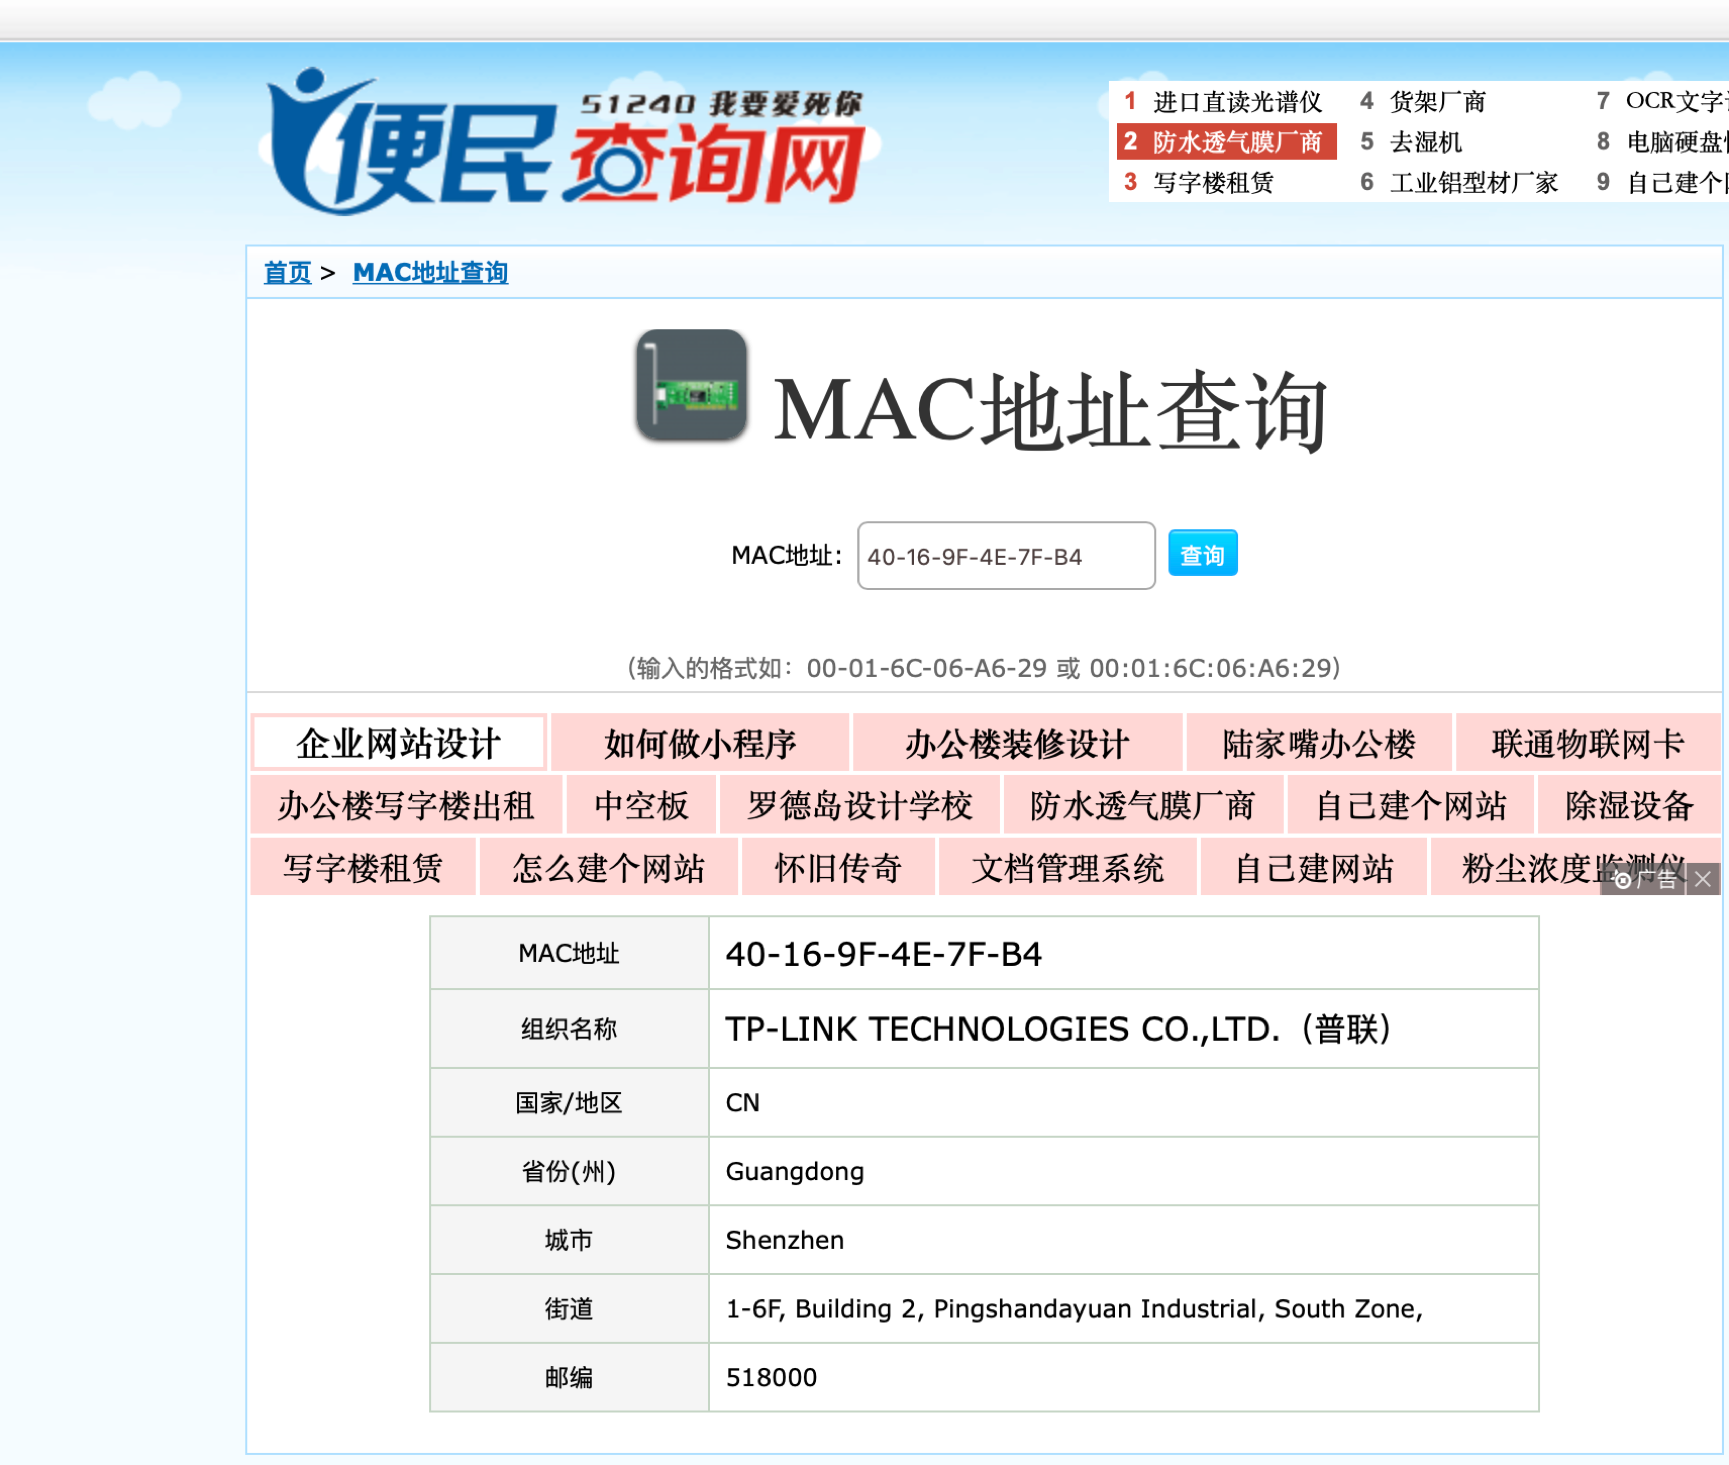Viewport: 1729px width, 1465px height.
Task: Open the MAC地址查询 breadcrumb link
Action: coord(430,272)
